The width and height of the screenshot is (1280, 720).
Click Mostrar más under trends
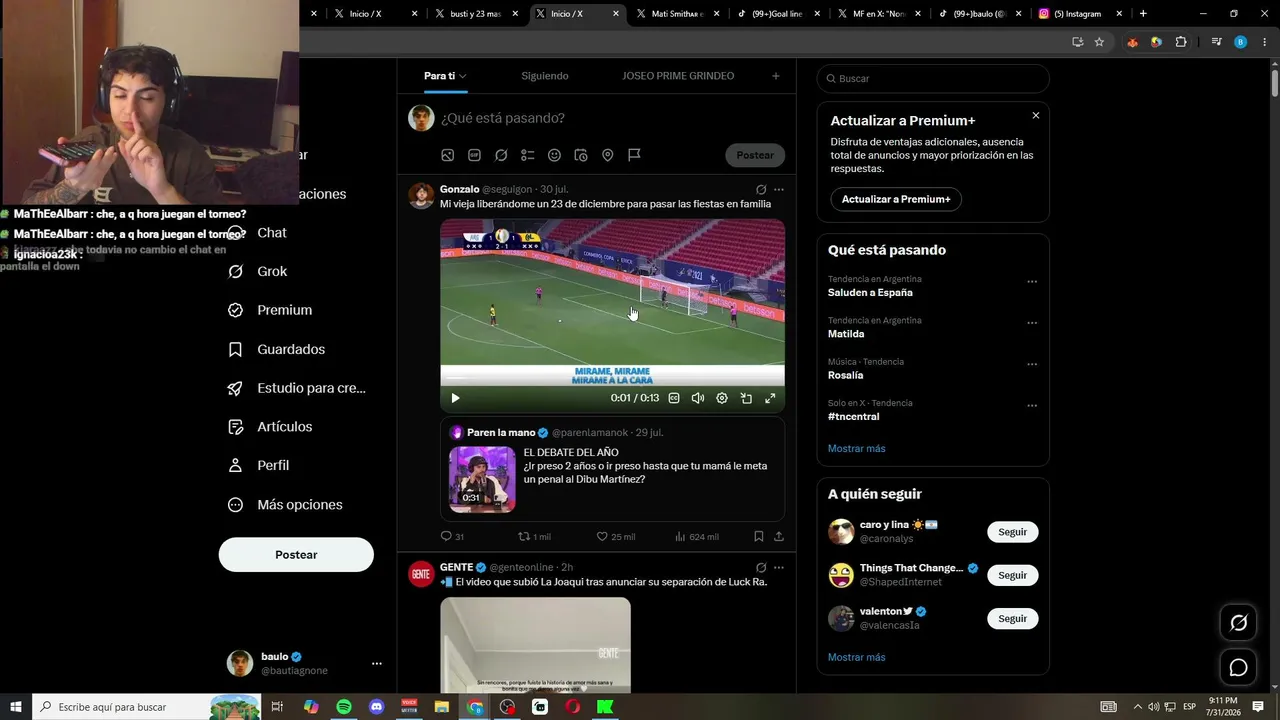coord(856,448)
